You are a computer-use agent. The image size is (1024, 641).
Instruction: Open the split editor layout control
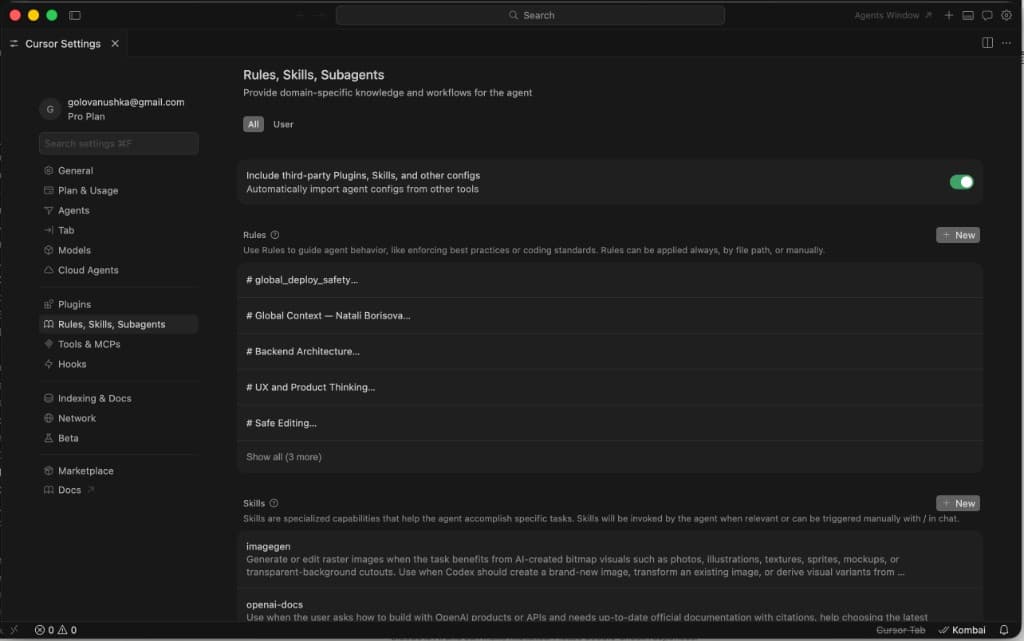[985, 43]
